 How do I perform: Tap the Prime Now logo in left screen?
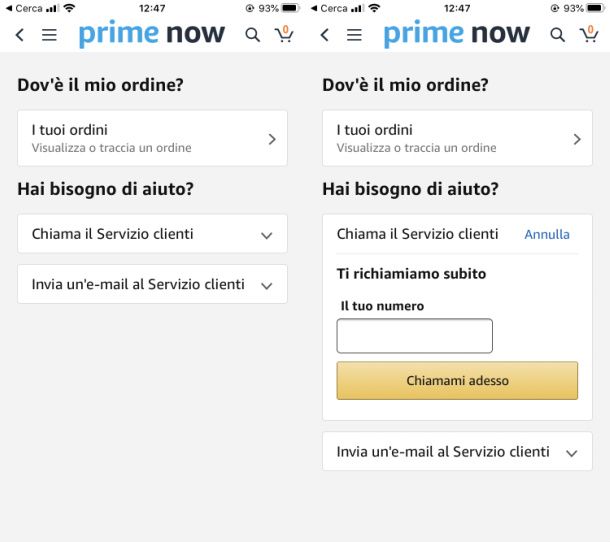tap(151, 34)
